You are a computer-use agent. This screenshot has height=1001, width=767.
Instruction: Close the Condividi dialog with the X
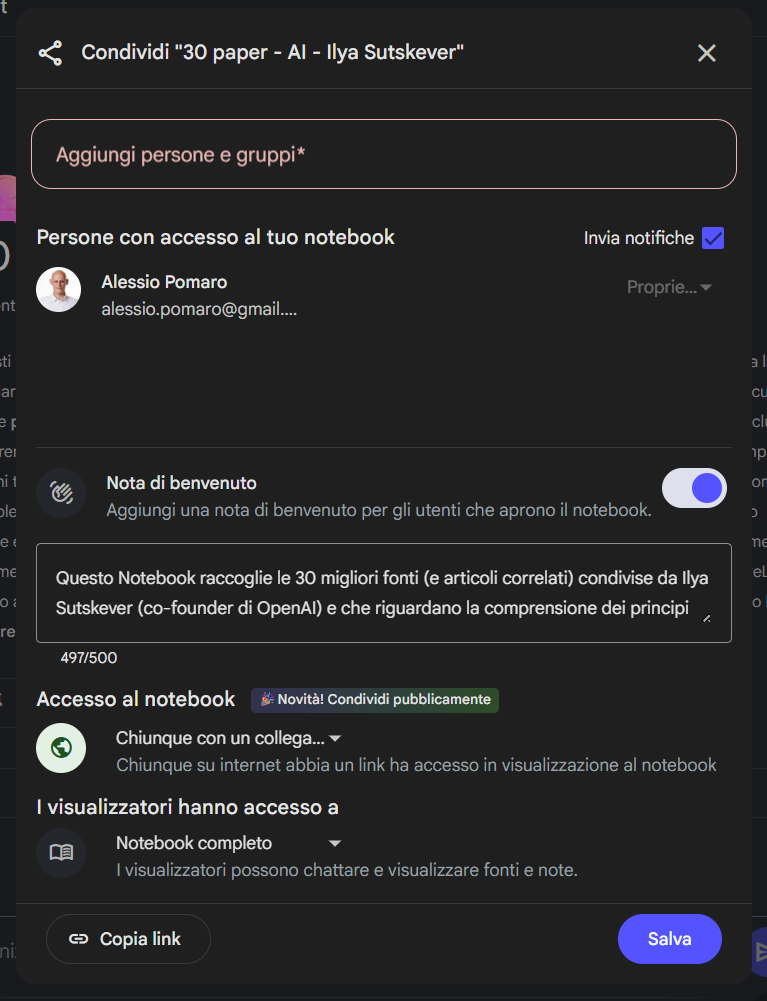[x=706, y=53]
